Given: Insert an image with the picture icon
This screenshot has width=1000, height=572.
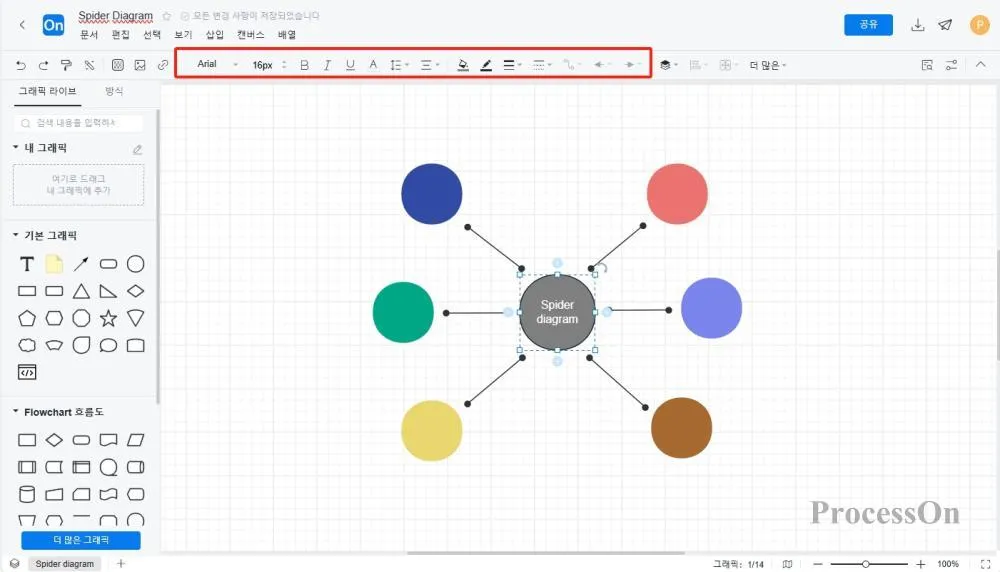Looking at the screenshot, I should 140,65.
